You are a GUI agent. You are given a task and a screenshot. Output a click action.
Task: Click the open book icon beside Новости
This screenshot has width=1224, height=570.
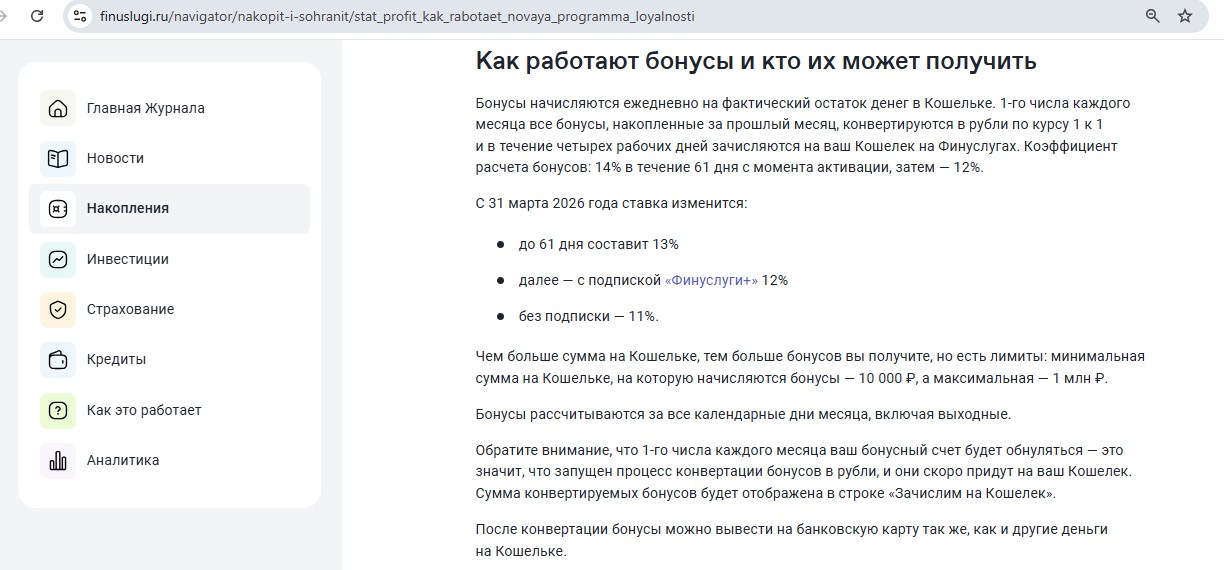[58, 158]
